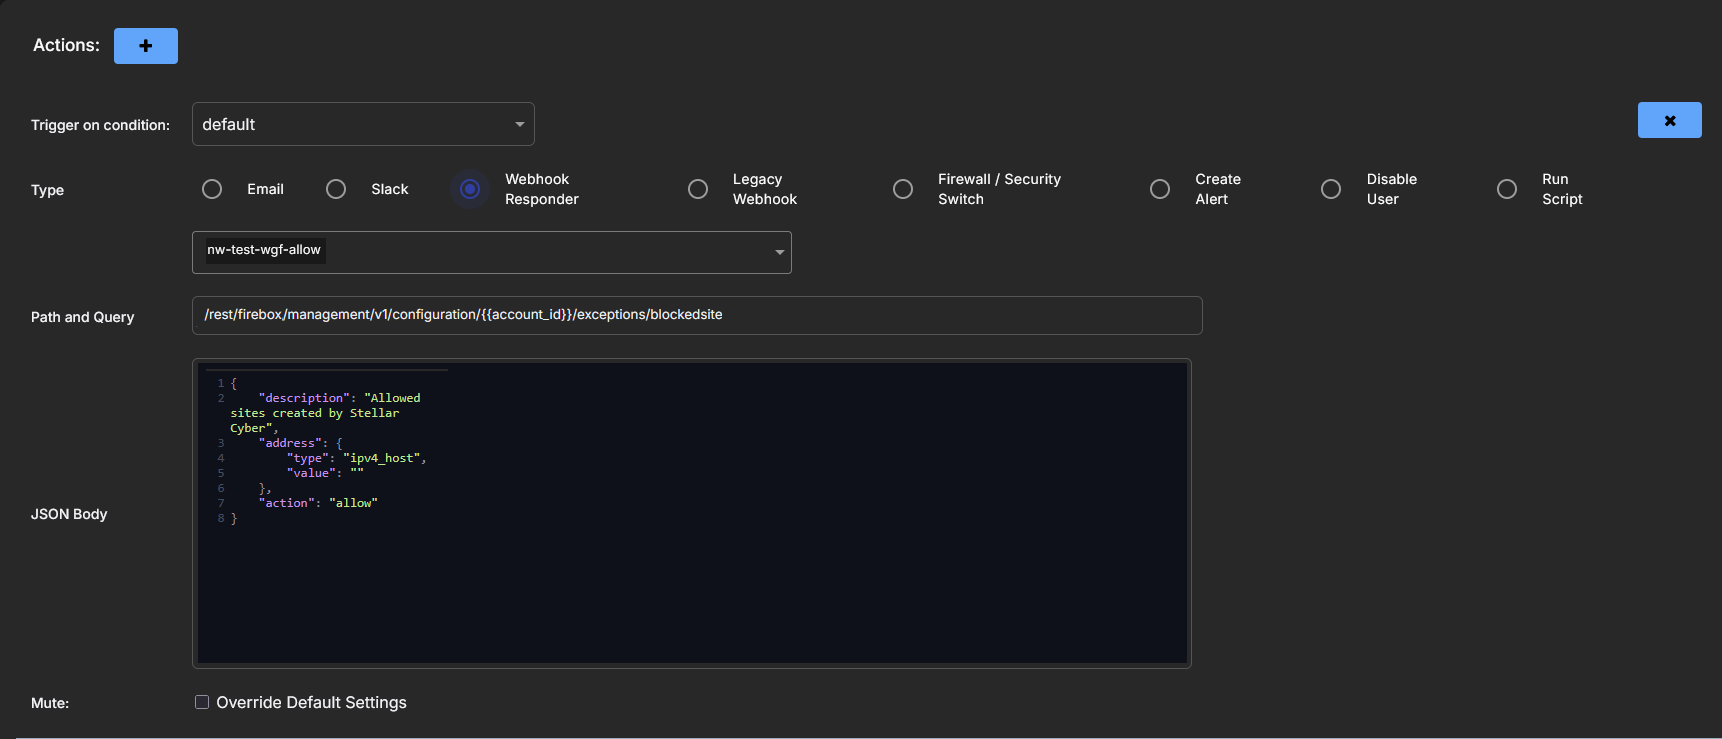Select the Email type radio button

(x=212, y=189)
